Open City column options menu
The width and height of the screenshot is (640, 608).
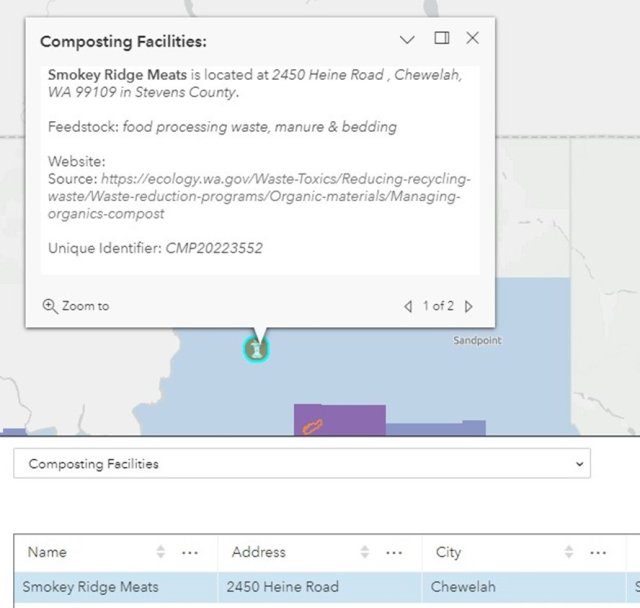(x=598, y=553)
